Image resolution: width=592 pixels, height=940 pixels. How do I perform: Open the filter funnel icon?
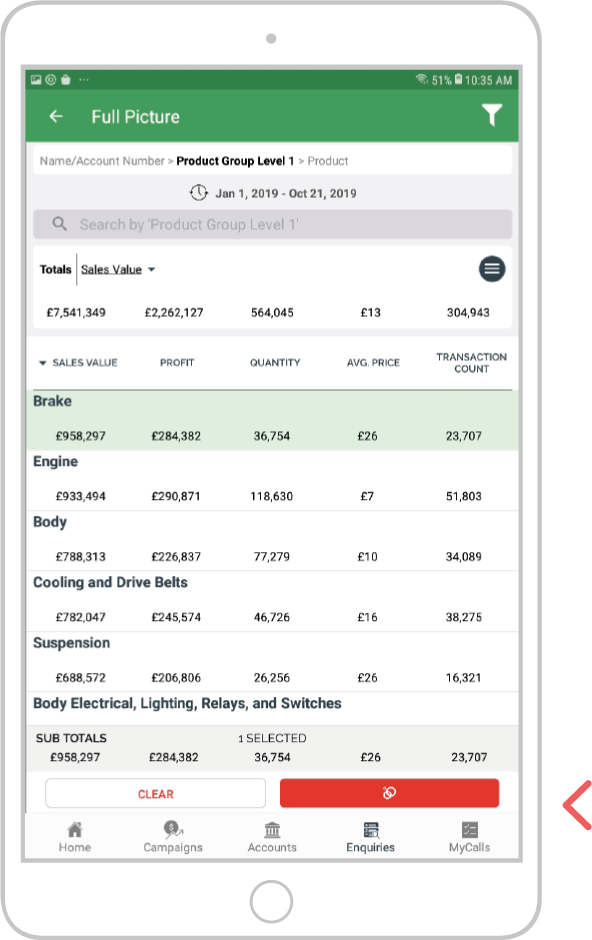click(x=491, y=115)
